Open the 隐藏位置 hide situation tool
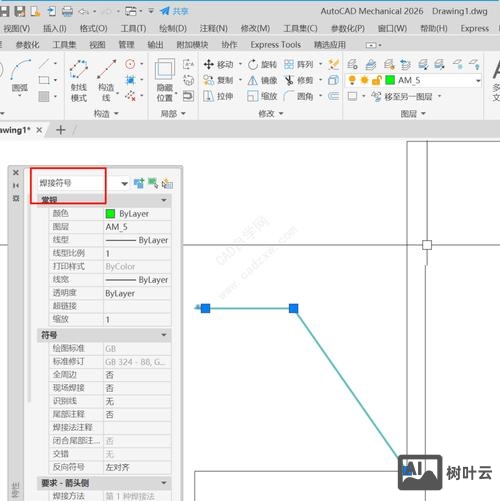 (165, 80)
